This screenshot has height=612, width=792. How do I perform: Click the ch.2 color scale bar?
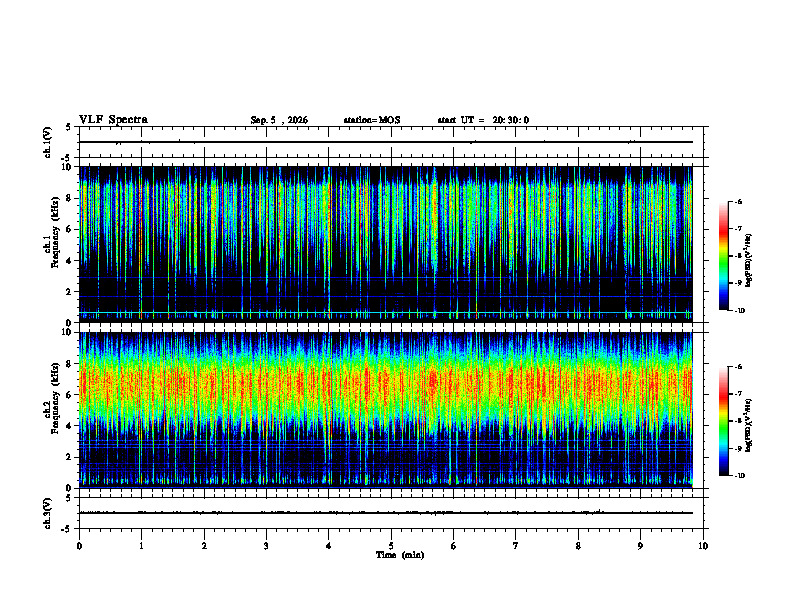(x=723, y=421)
